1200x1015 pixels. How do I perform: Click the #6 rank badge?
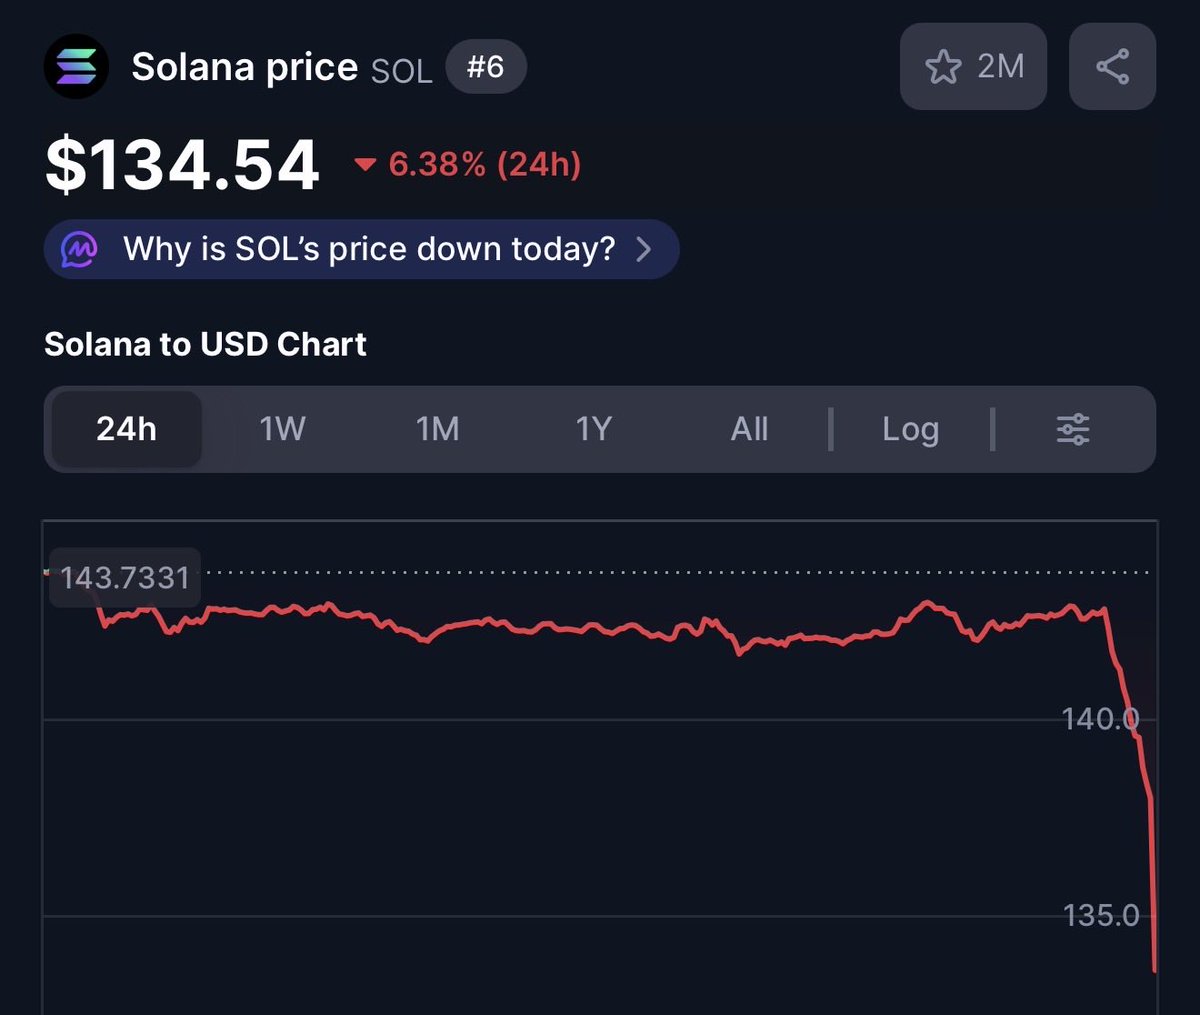pos(486,66)
